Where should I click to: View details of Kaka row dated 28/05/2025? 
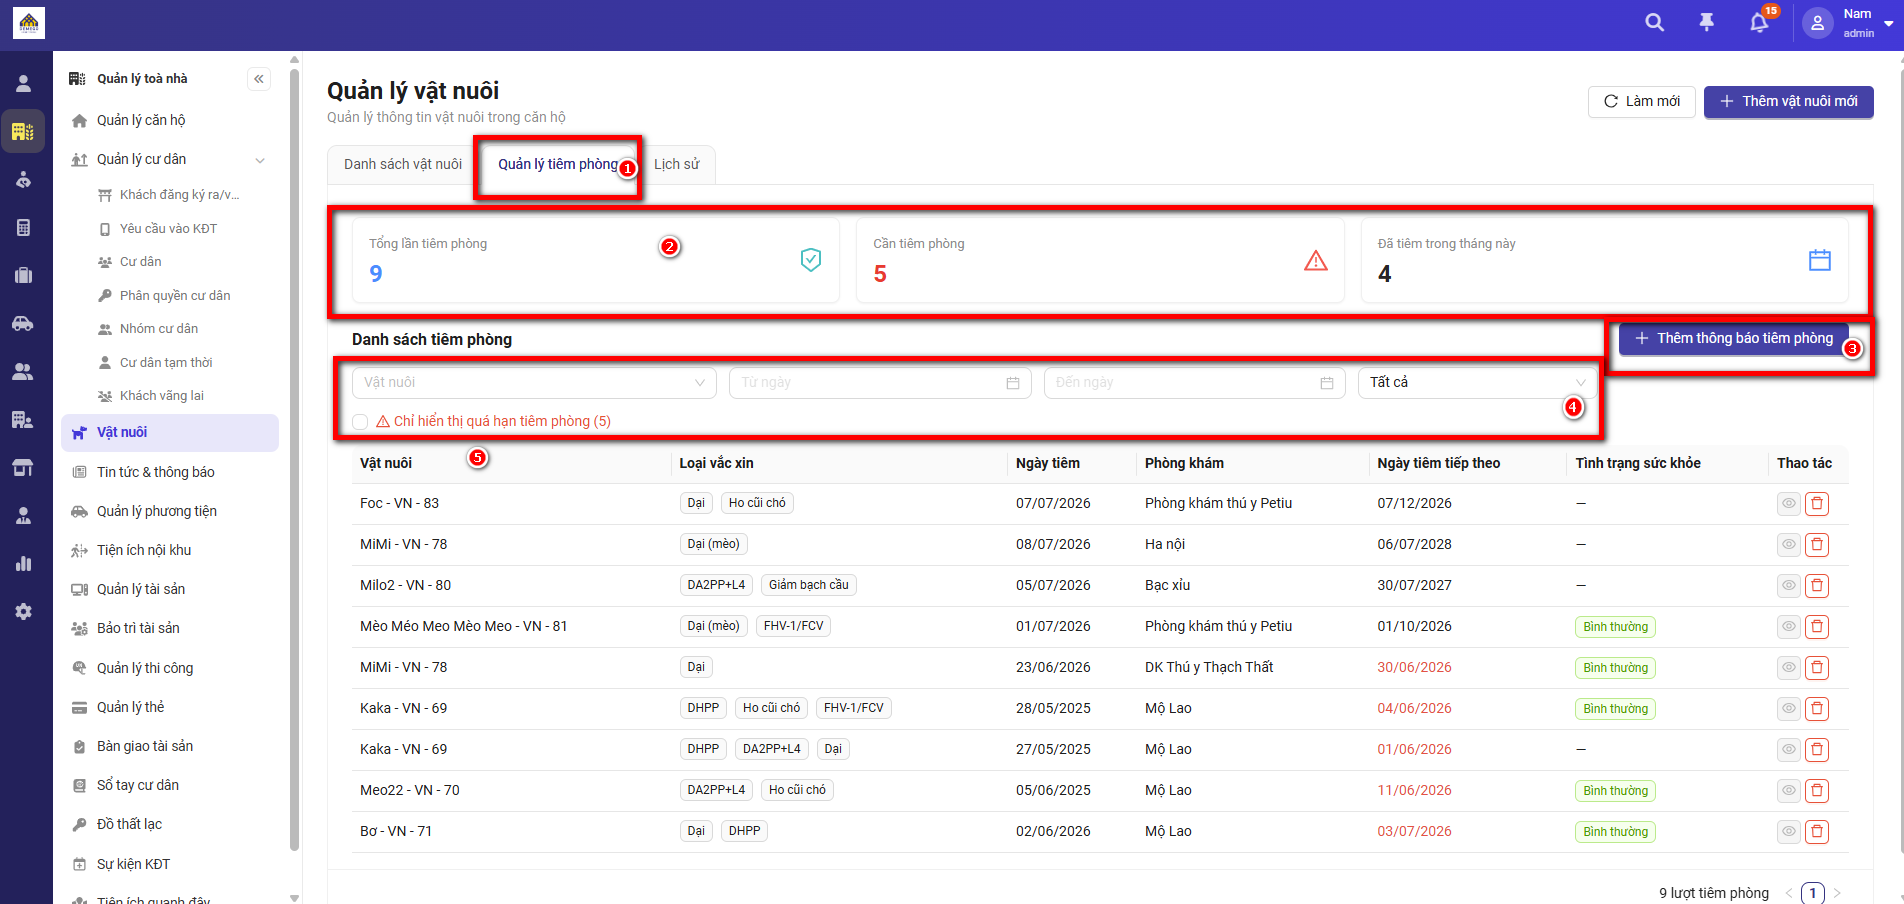1789,709
